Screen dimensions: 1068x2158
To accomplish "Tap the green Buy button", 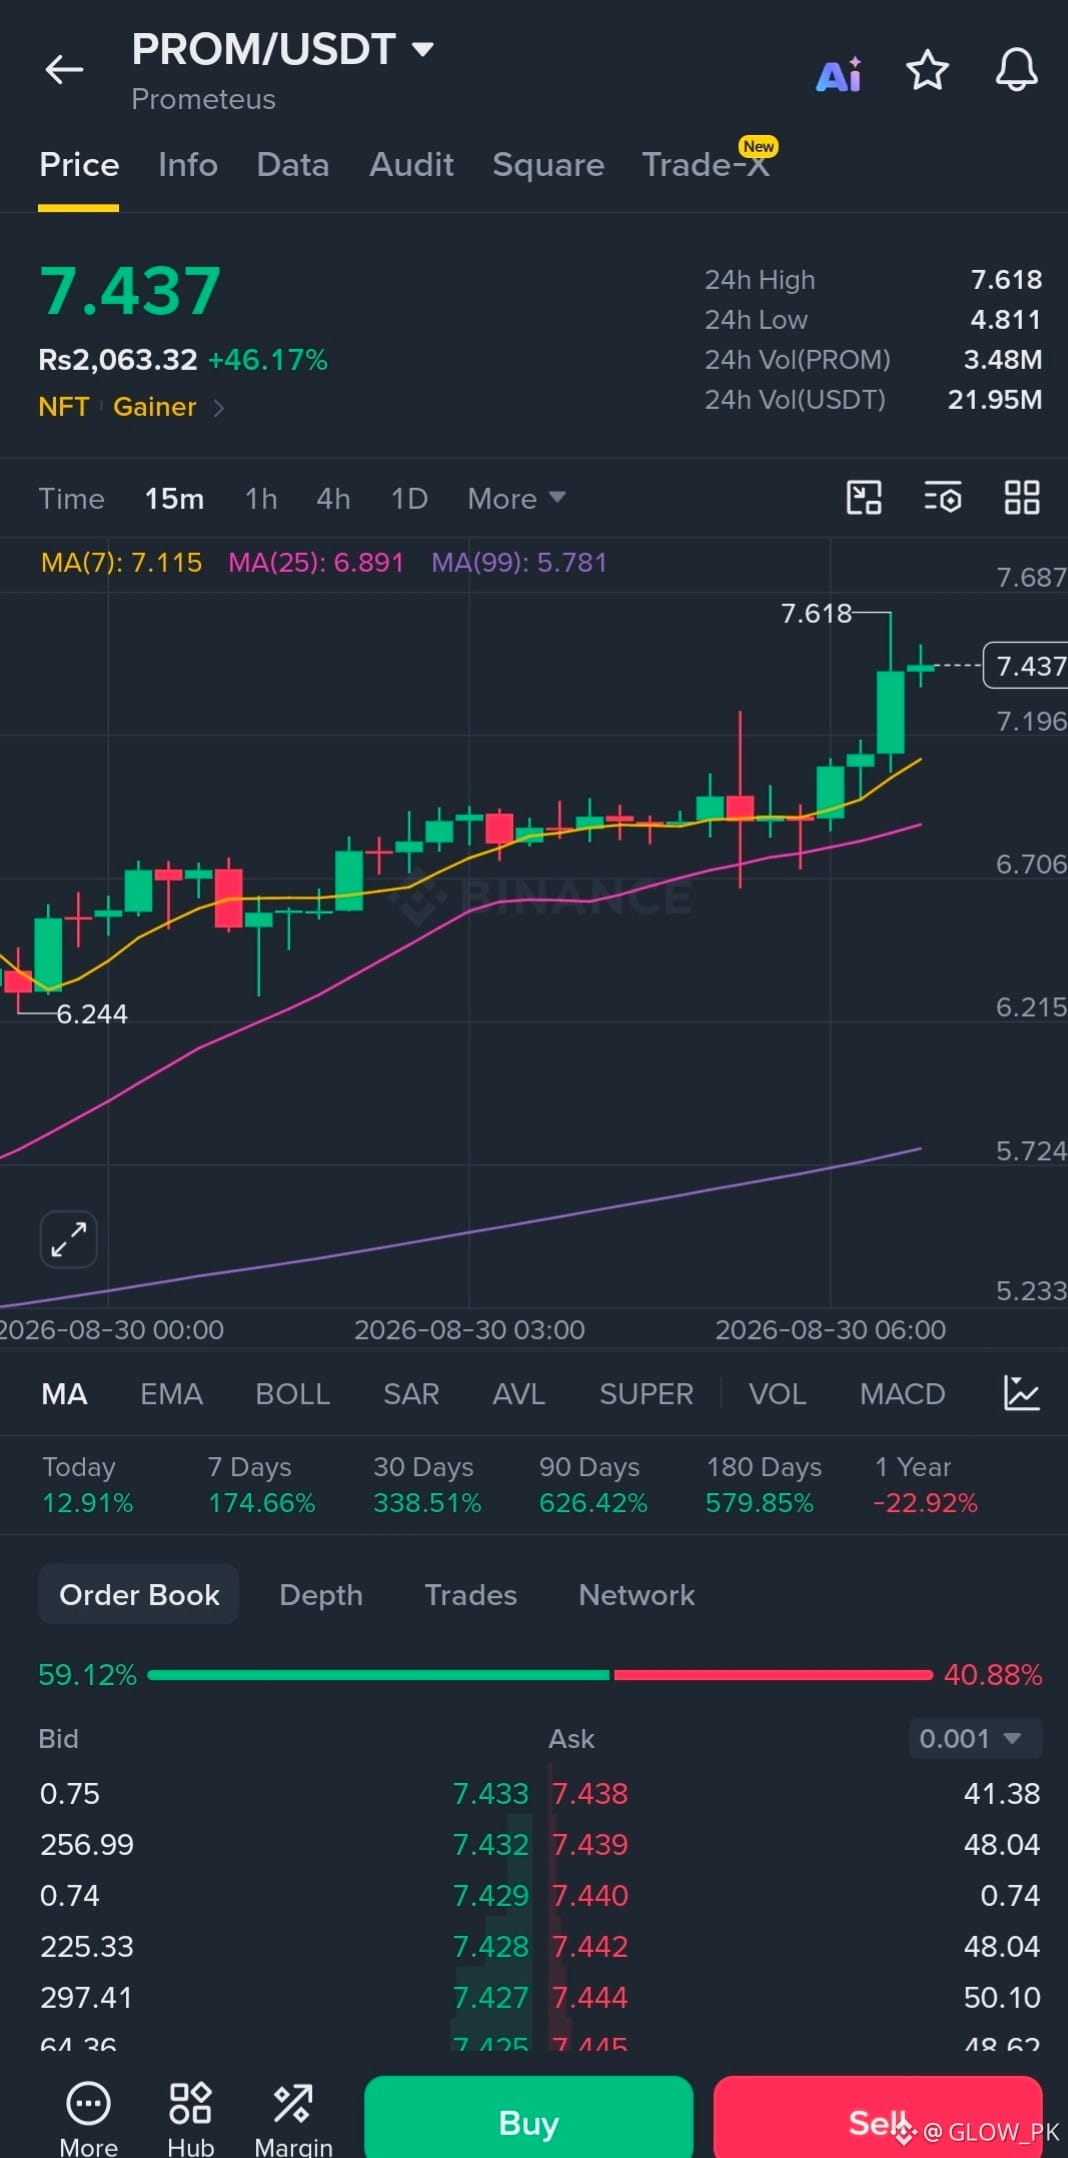I will pyautogui.click(x=528, y=2118).
